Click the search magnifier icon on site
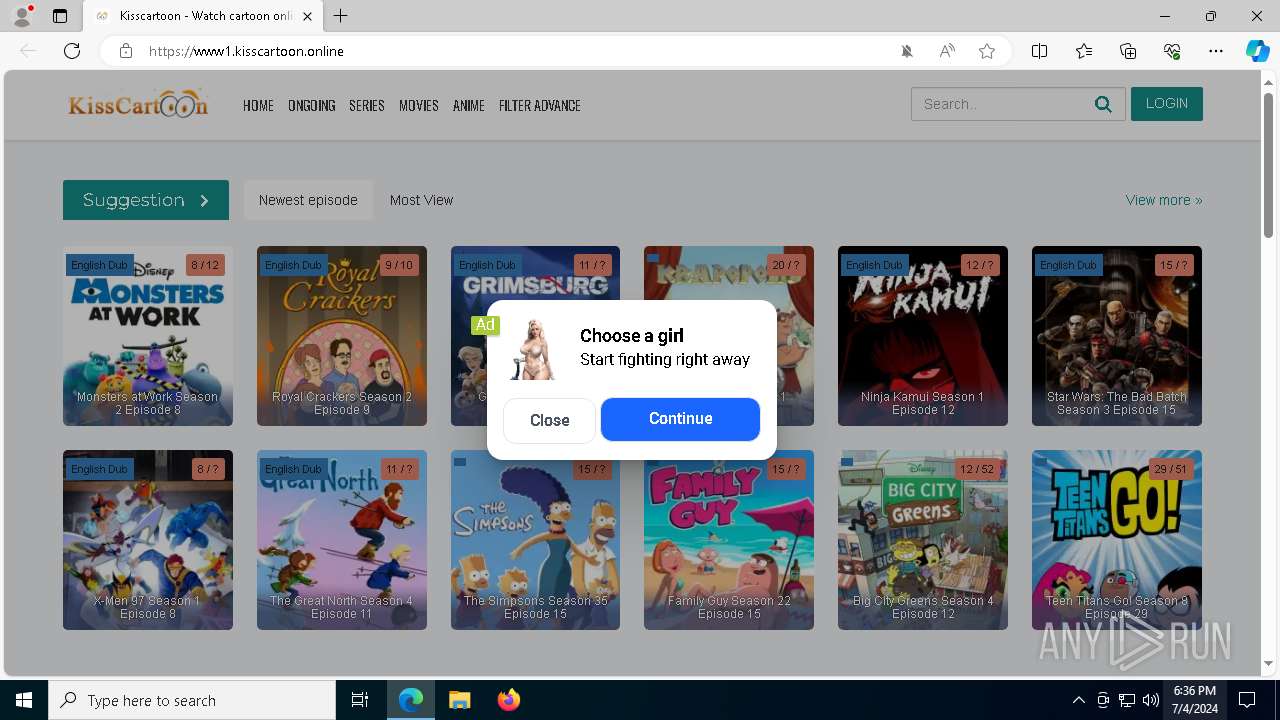 pyautogui.click(x=1103, y=104)
